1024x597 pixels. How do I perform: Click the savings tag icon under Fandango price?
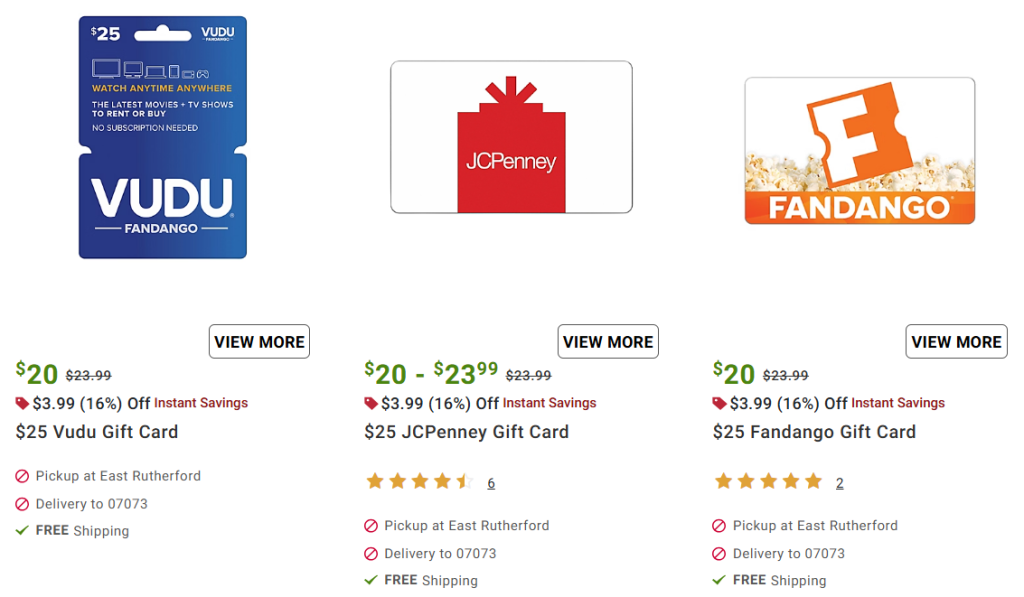coord(719,403)
